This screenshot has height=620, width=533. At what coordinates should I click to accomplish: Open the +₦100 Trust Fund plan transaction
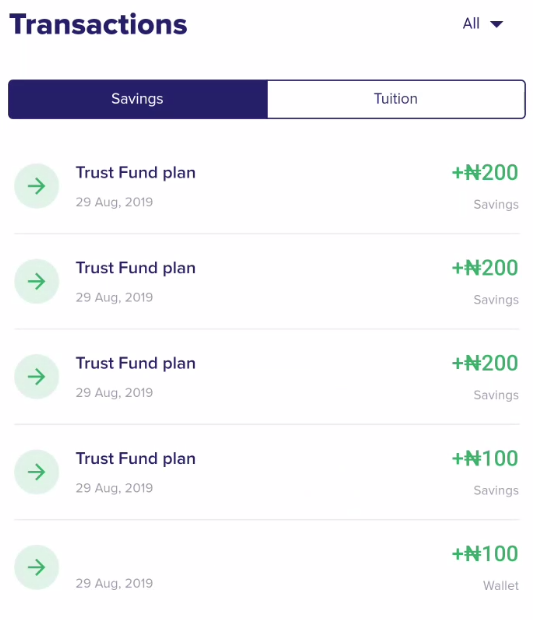pos(267,472)
